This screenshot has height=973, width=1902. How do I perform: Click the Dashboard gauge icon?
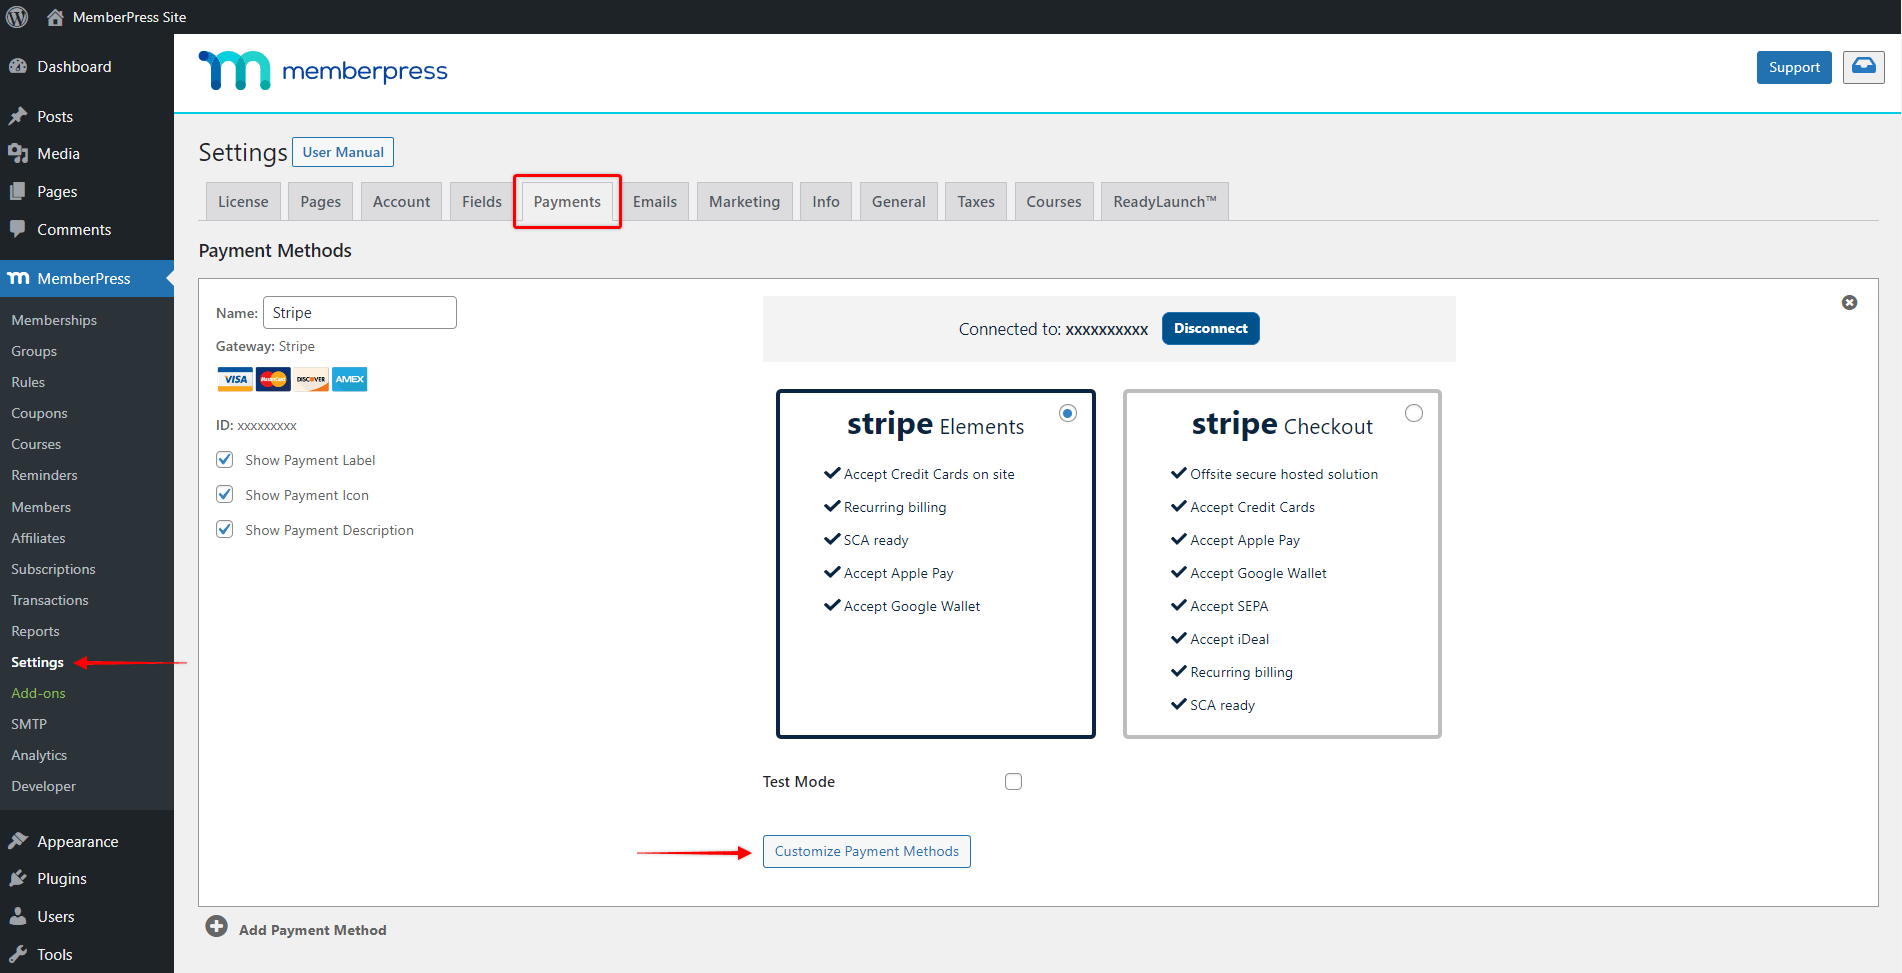(x=19, y=66)
